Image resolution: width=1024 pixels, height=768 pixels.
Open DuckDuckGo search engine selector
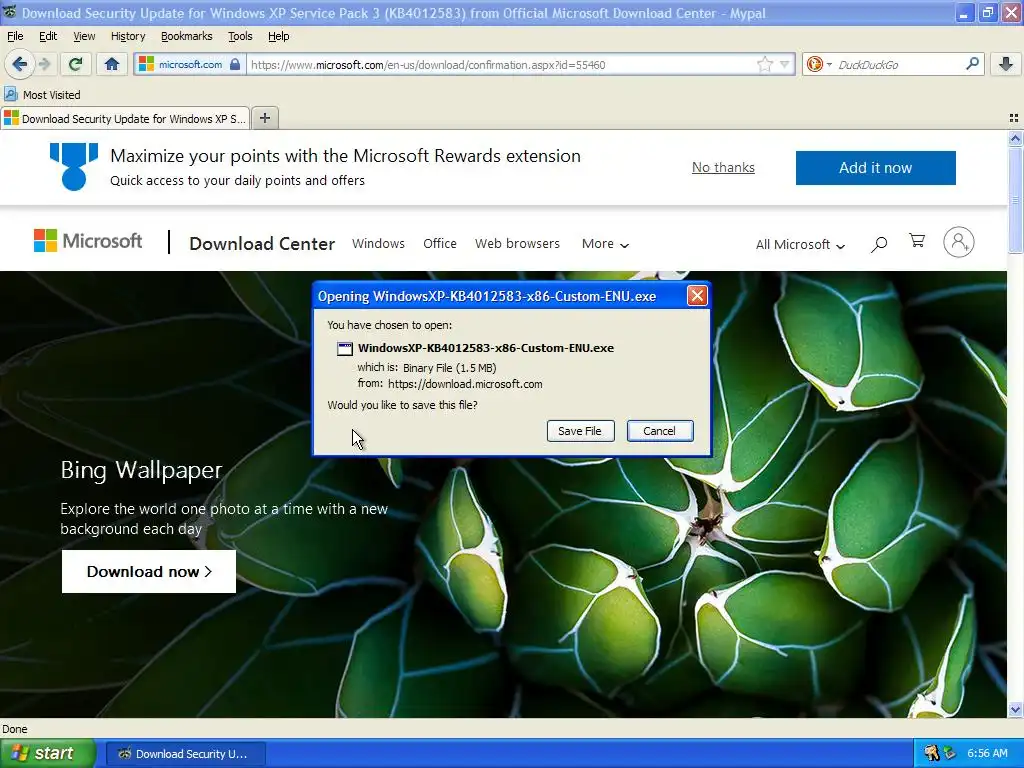click(x=818, y=64)
